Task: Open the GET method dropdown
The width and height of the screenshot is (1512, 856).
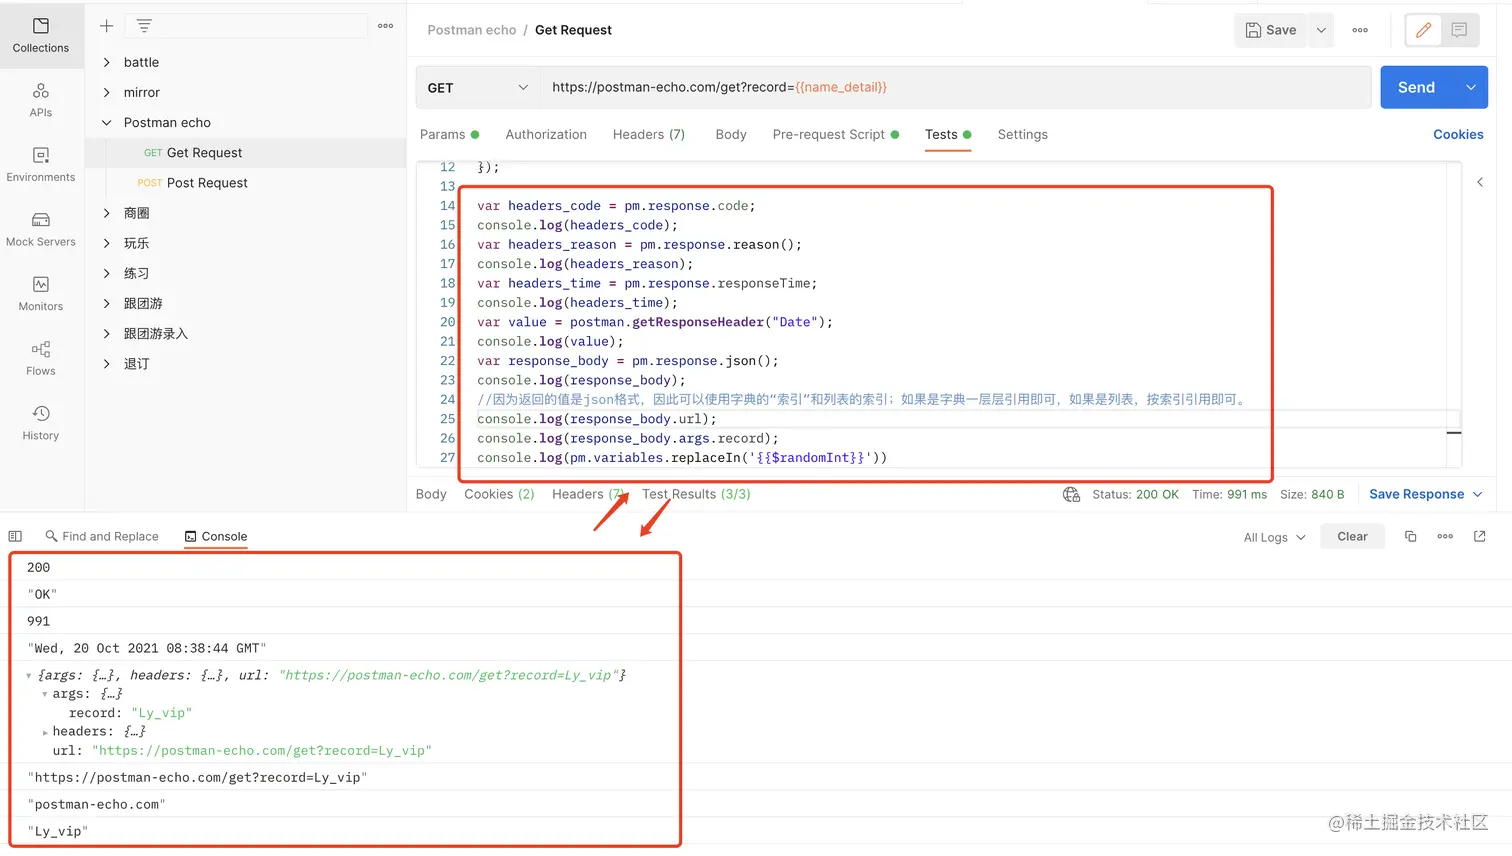Action: (x=478, y=87)
